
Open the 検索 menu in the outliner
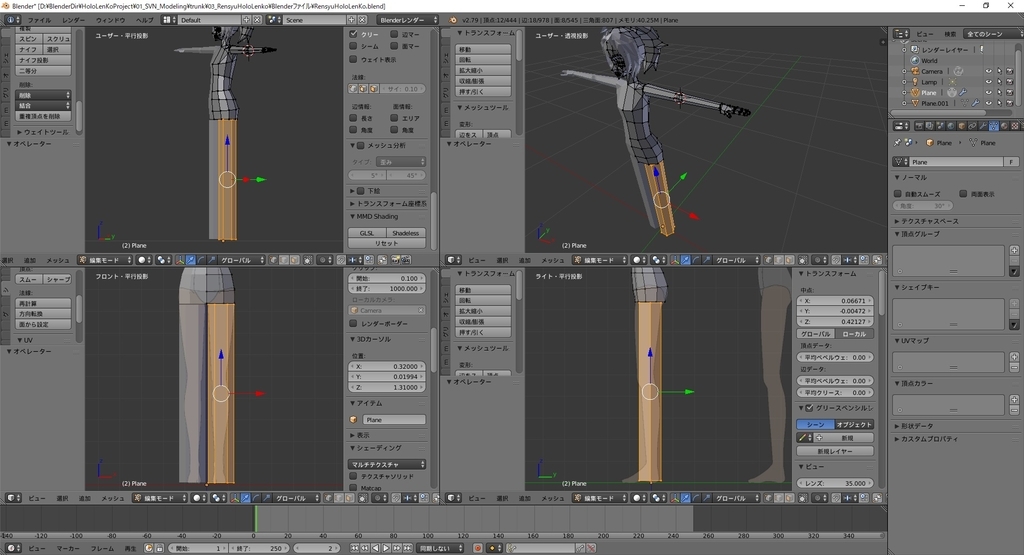[x=950, y=33]
